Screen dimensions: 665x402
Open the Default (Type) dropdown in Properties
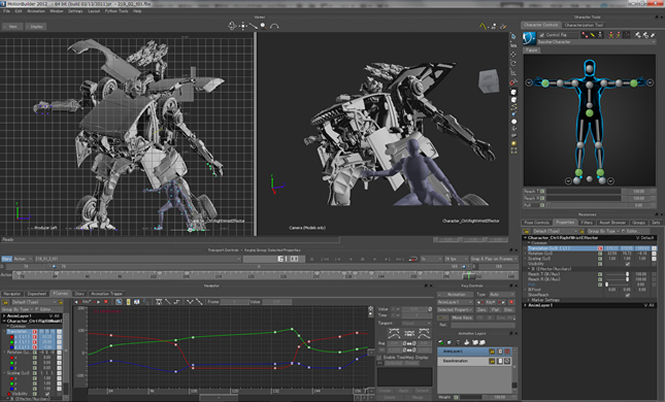click(x=554, y=231)
